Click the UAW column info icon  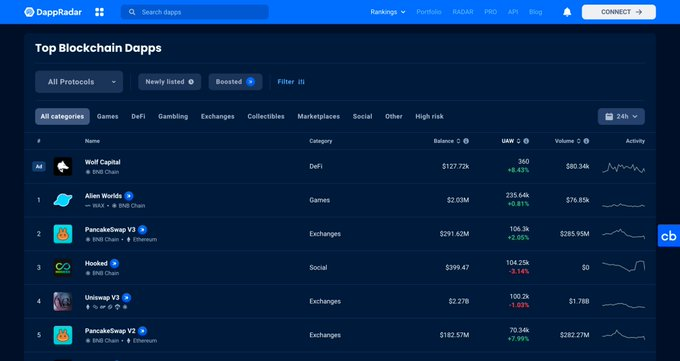click(x=526, y=141)
